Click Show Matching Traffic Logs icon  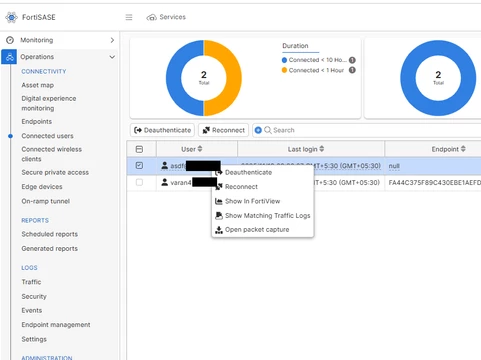click(x=219, y=216)
